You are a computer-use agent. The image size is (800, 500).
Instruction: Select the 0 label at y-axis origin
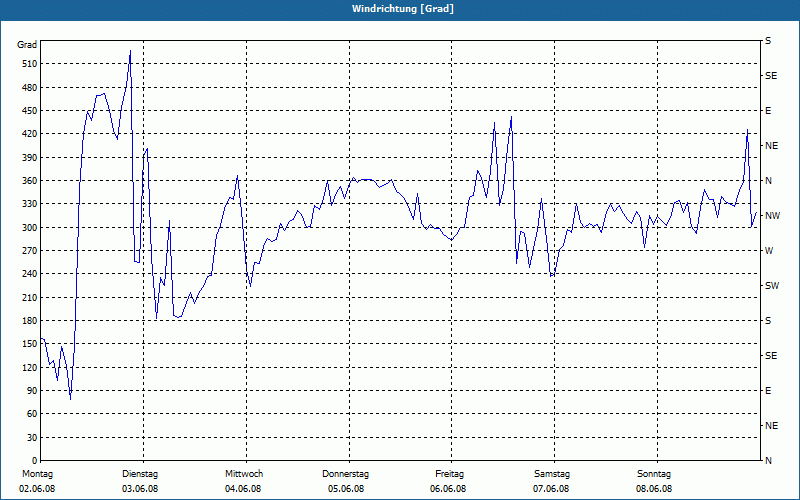click(34, 461)
